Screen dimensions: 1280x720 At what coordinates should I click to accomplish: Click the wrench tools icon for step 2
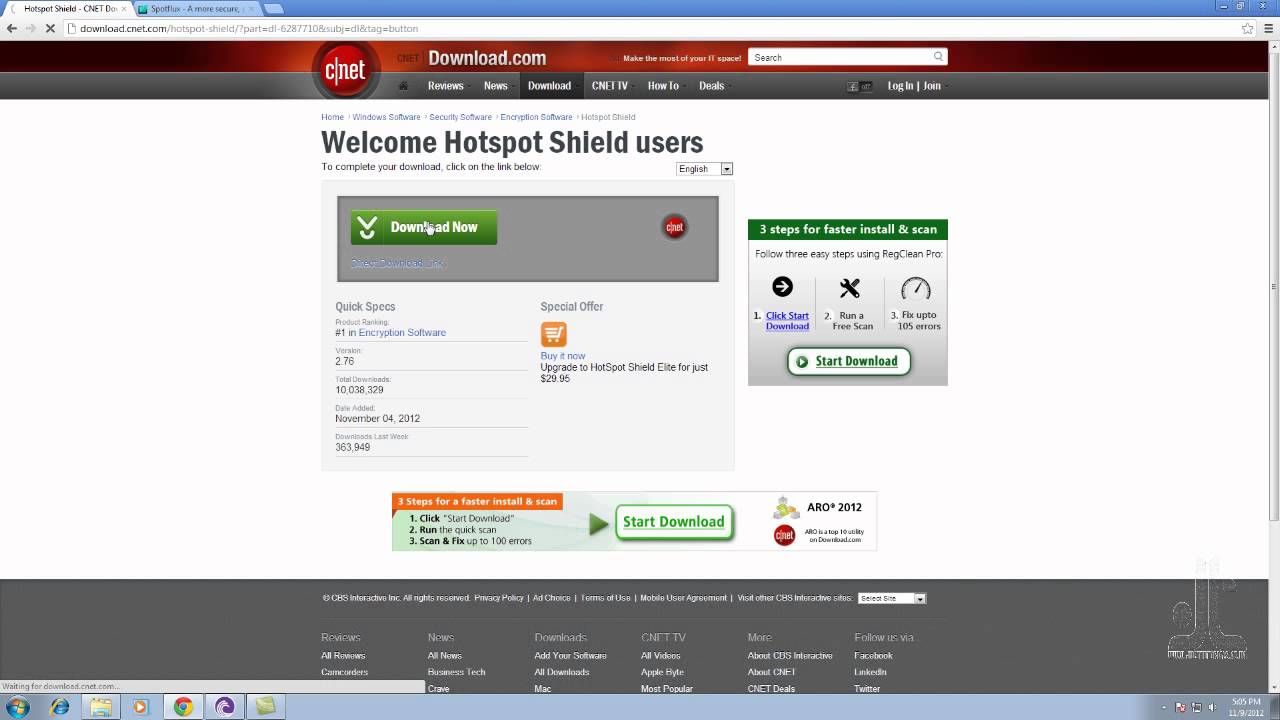coord(850,288)
